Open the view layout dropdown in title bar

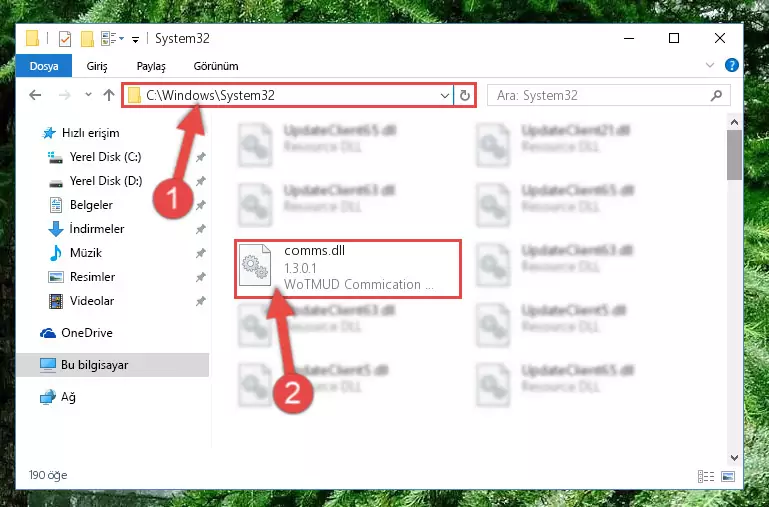tap(112, 38)
